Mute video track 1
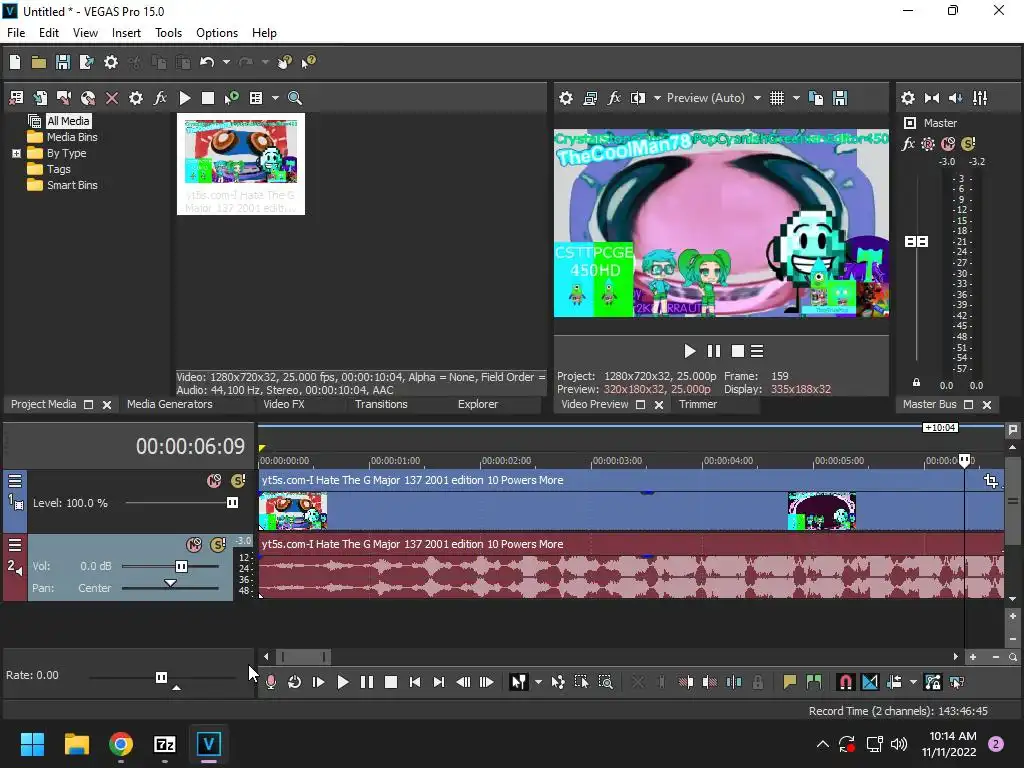 (x=214, y=481)
